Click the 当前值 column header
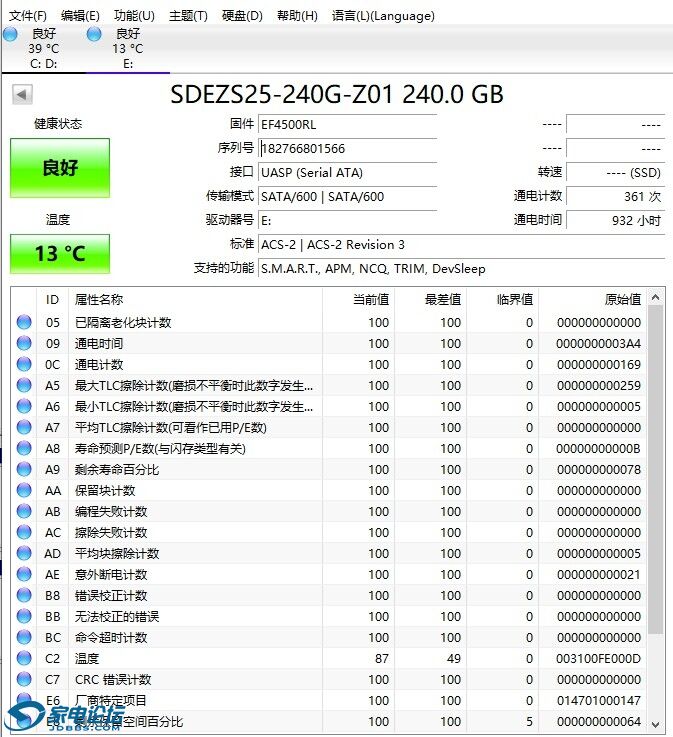673x737 pixels. click(359, 299)
